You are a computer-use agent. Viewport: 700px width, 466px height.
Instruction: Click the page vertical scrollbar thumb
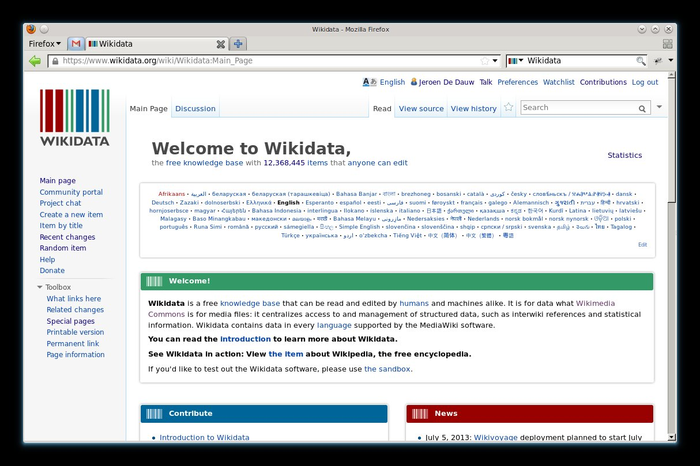(671, 142)
